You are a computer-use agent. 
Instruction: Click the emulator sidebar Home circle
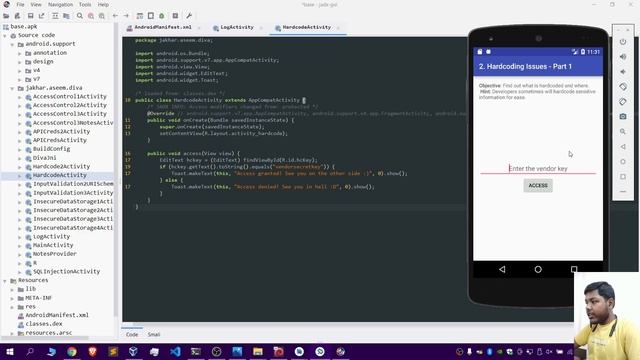coord(623,162)
